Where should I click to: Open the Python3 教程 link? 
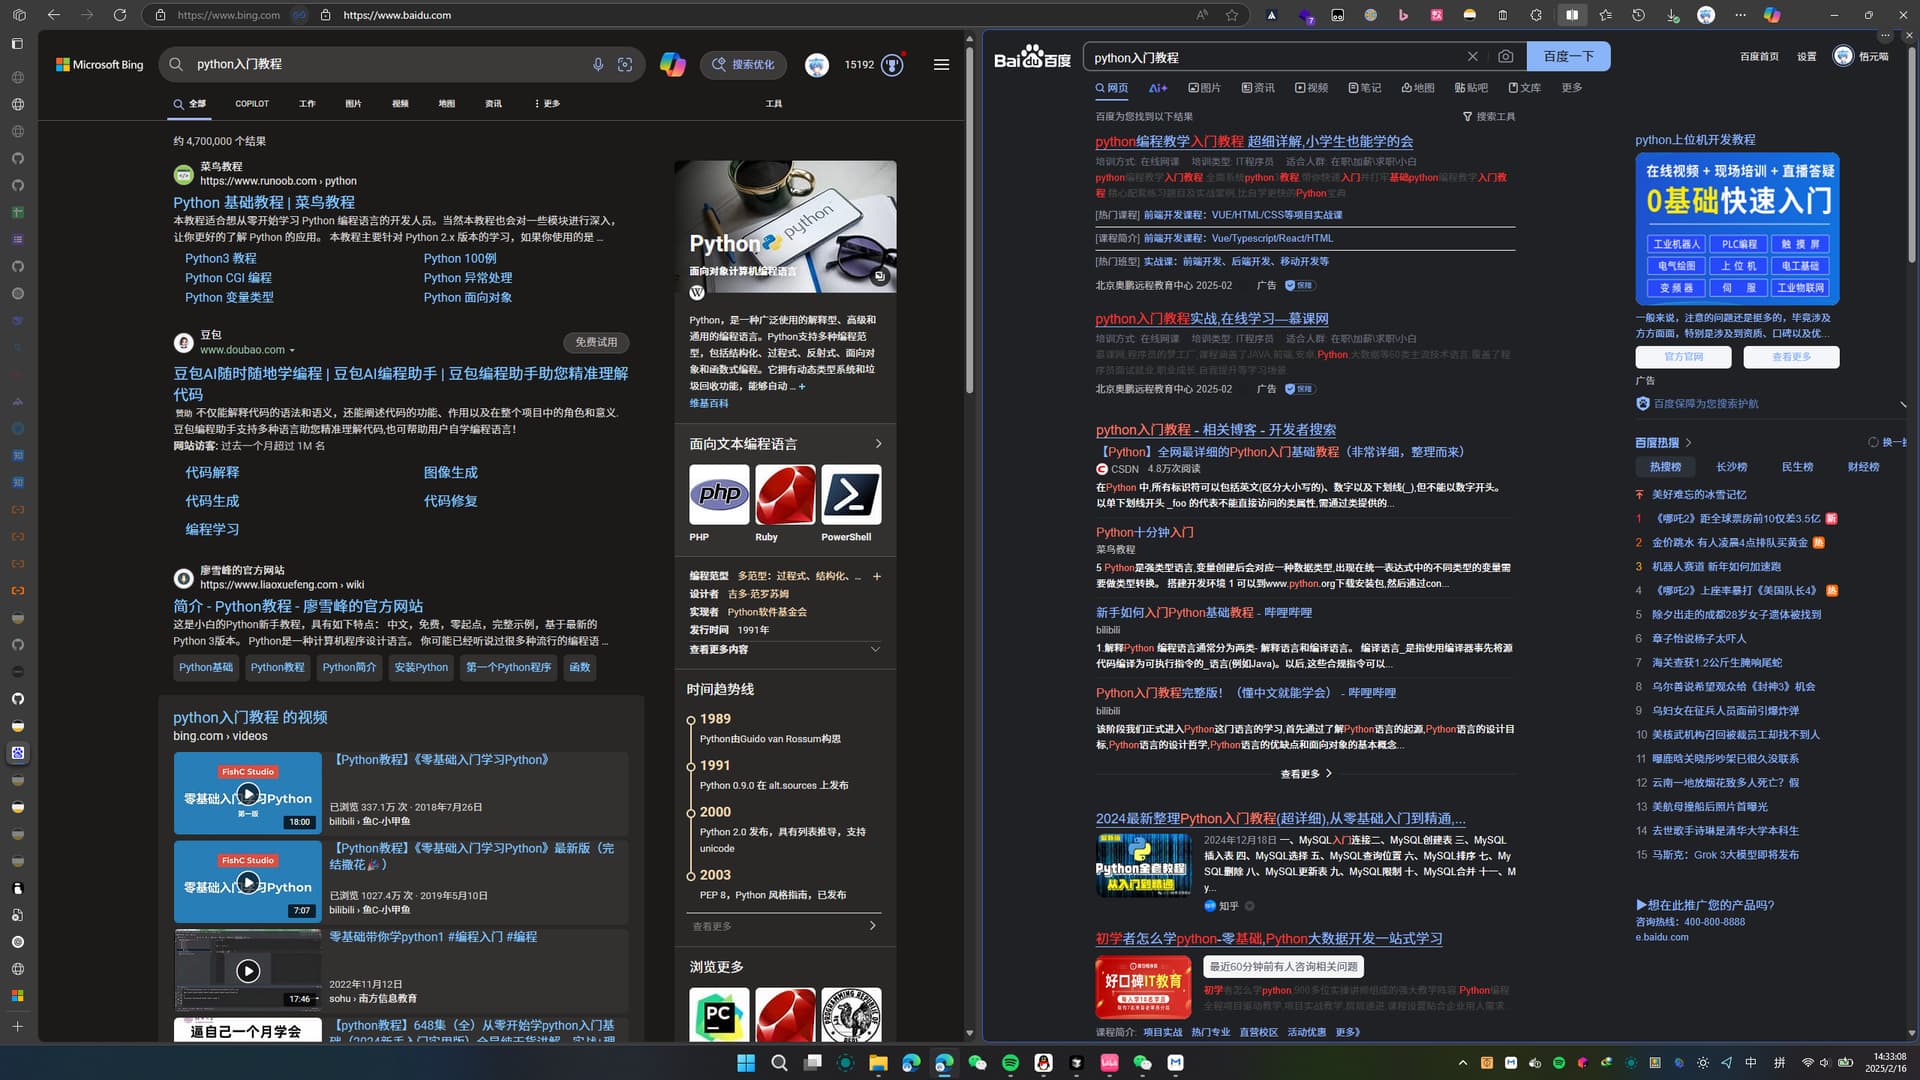[x=220, y=258]
